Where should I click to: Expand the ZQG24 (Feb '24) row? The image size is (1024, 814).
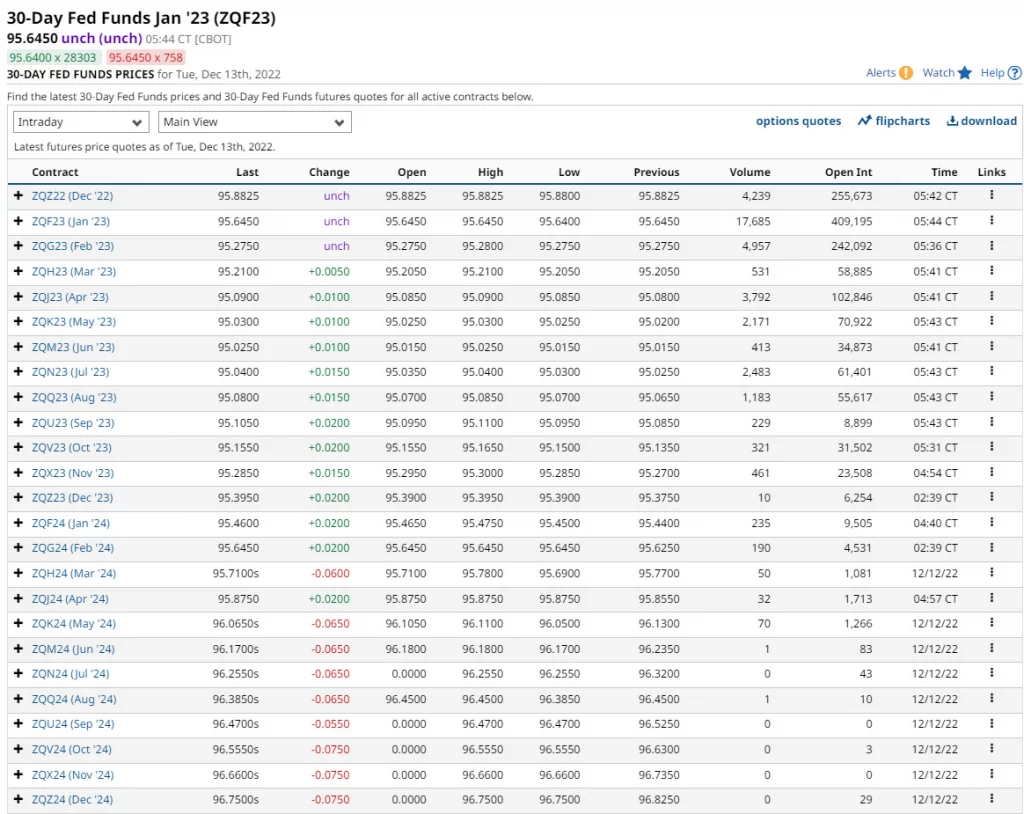click(x=18, y=547)
